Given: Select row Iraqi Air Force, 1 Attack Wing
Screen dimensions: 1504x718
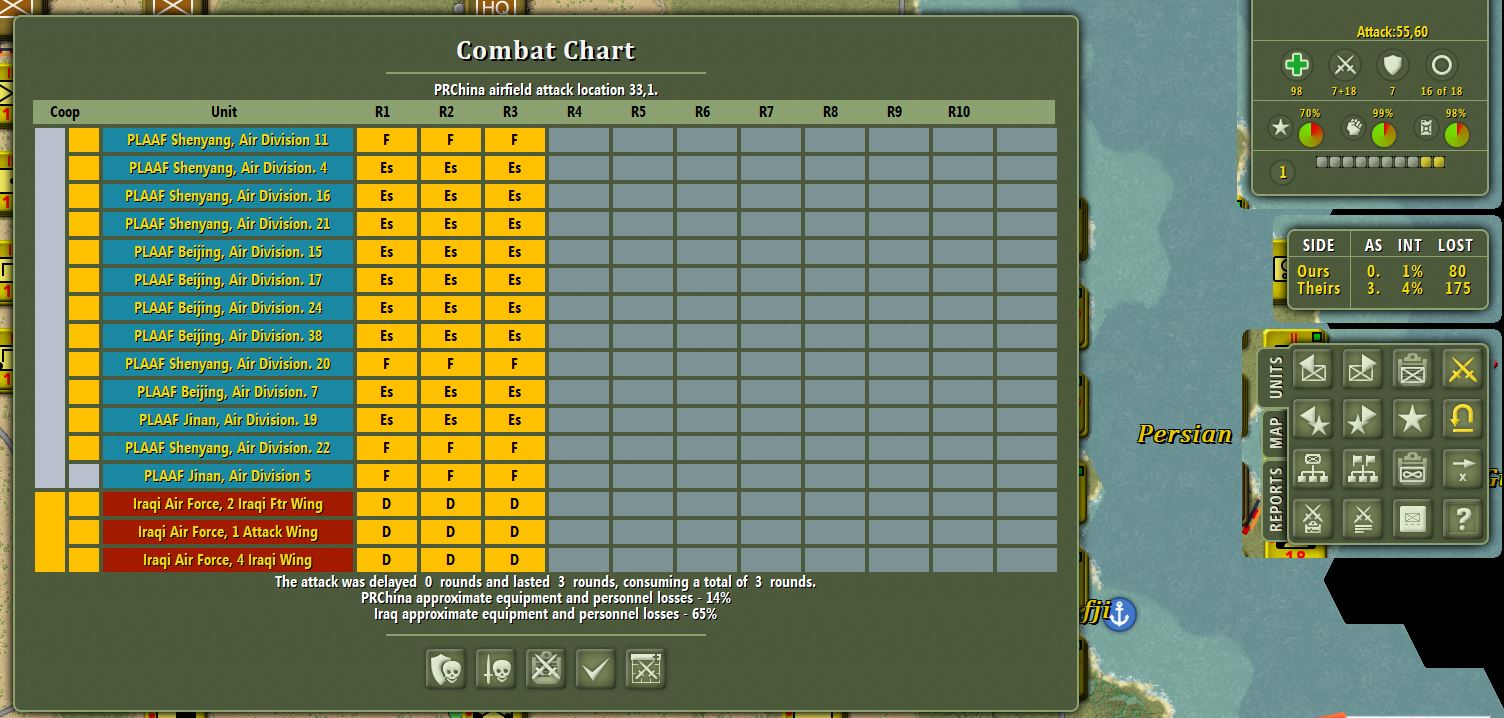Looking at the screenshot, I should 228,532.
